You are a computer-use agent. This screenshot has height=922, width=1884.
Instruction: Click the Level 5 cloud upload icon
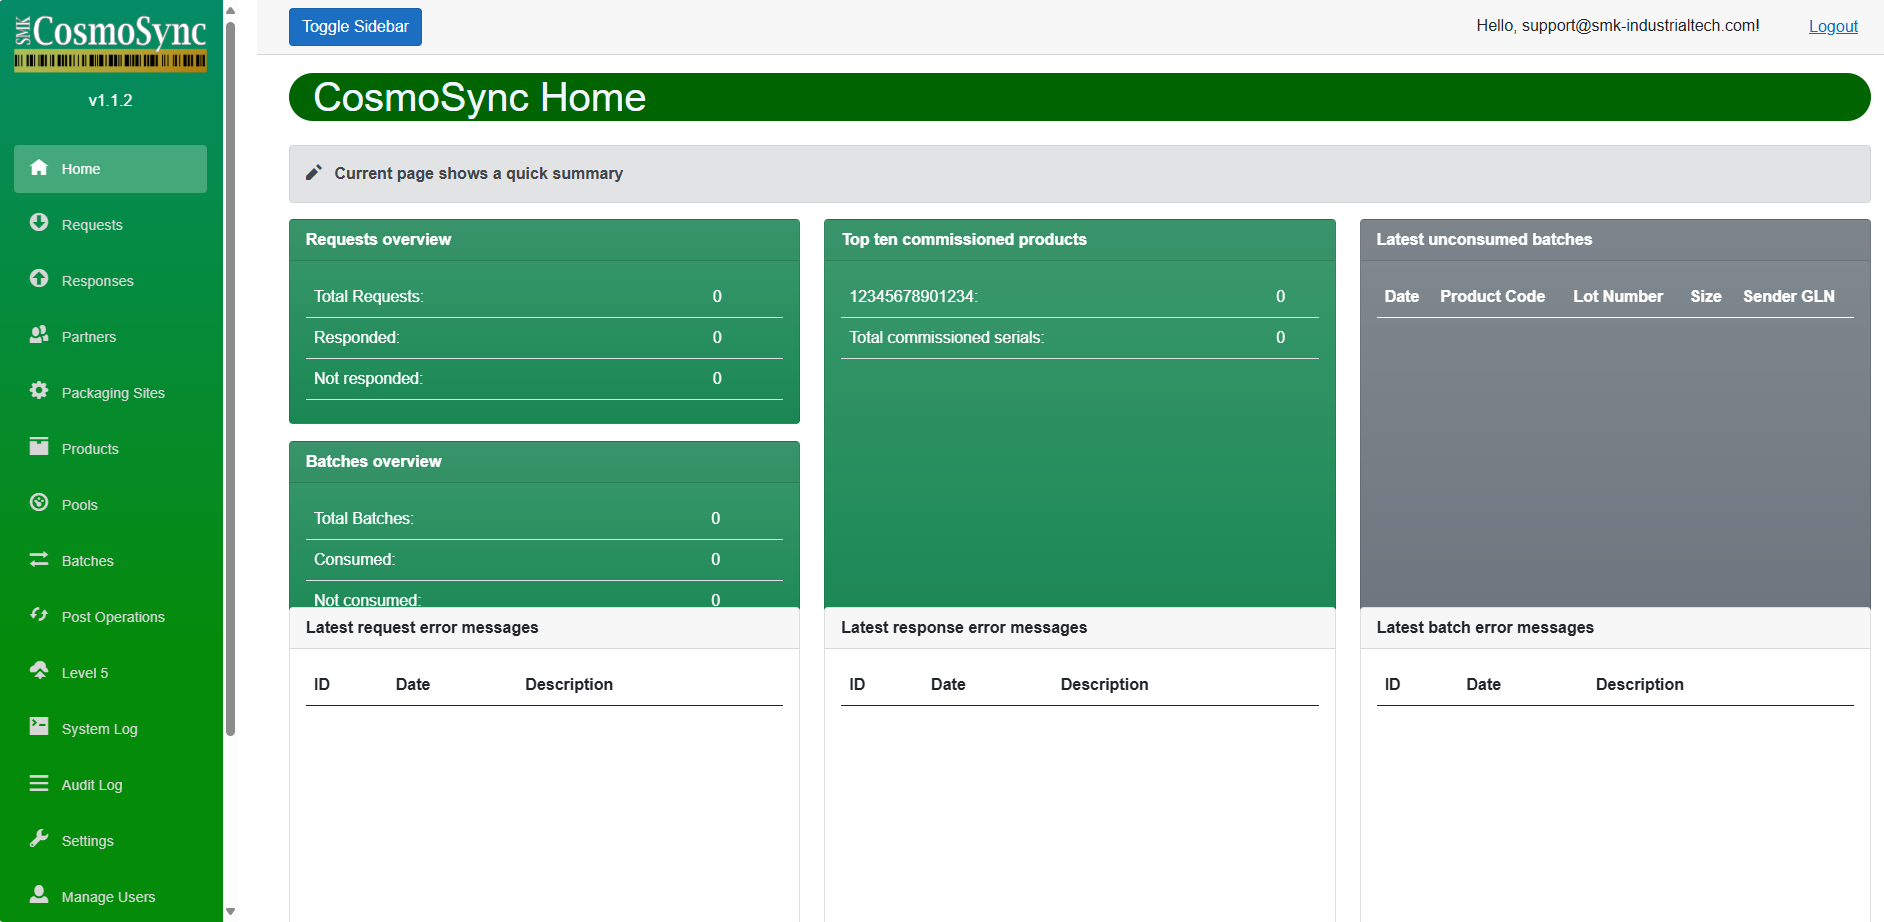point(39,672)
